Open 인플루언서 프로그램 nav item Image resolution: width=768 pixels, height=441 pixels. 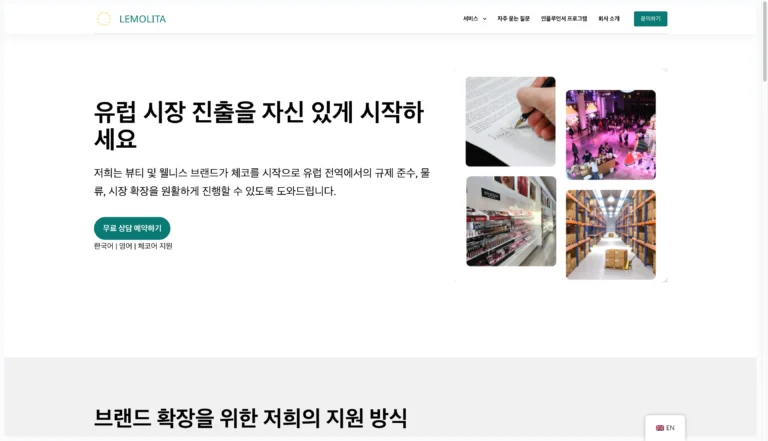[x=564, y=19]
